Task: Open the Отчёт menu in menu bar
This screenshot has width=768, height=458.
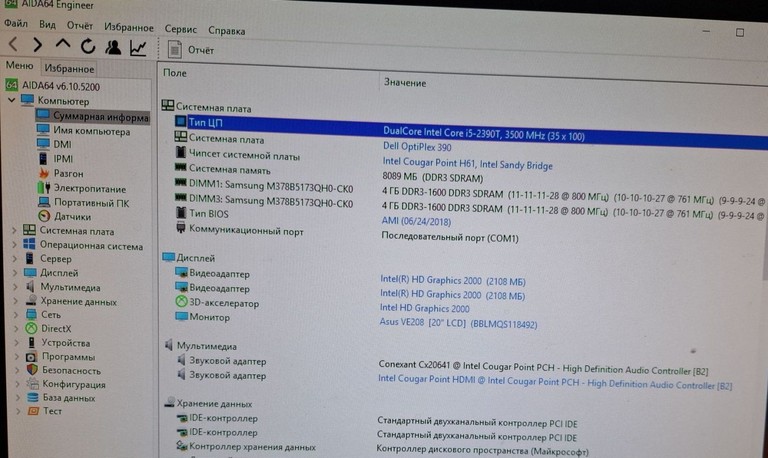Action: tap(80, 25)
